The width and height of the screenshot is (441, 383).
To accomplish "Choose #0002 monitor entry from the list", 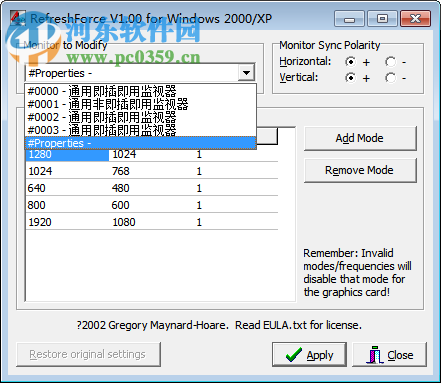I will [x=141, y=117].
